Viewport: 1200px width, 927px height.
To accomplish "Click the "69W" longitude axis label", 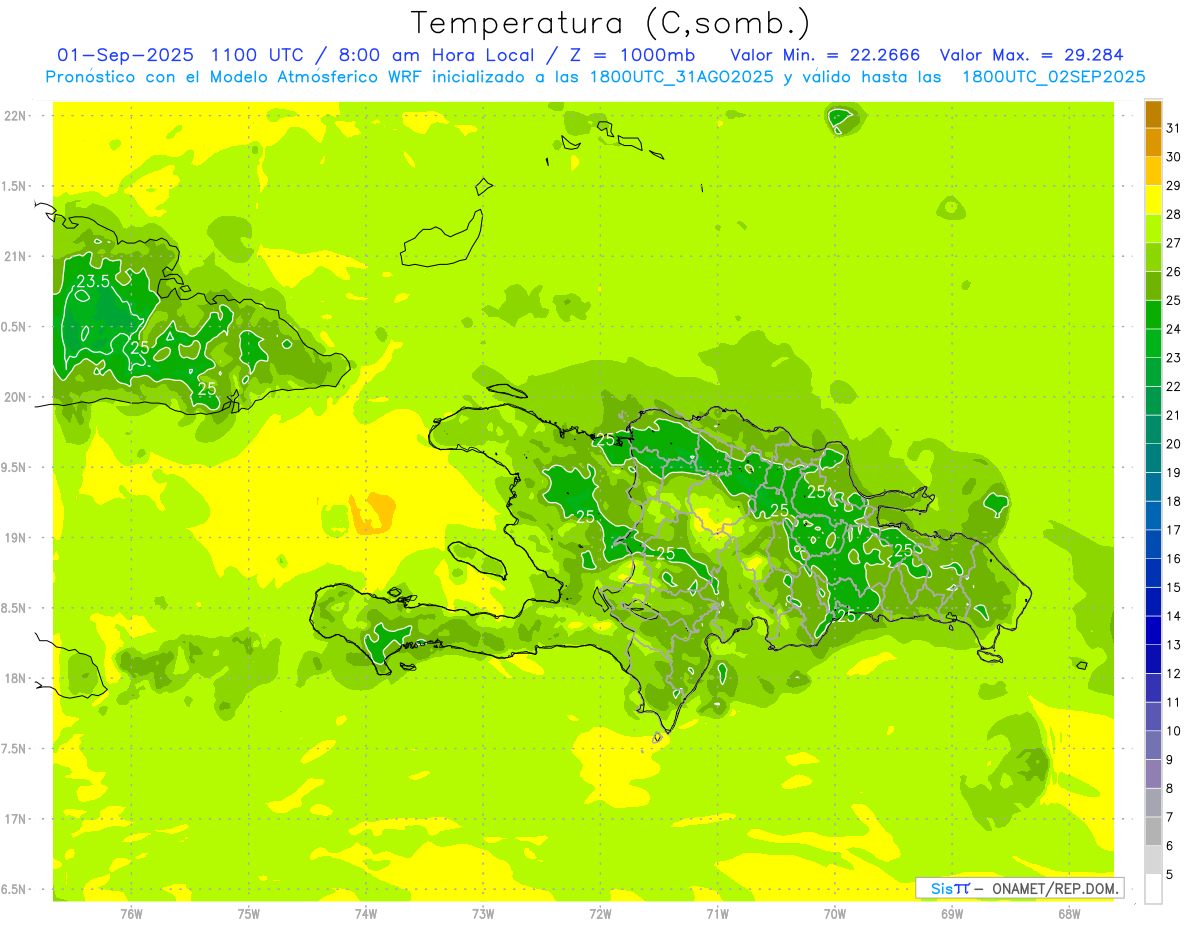I will pyautogui.click(x=952, y=914).
